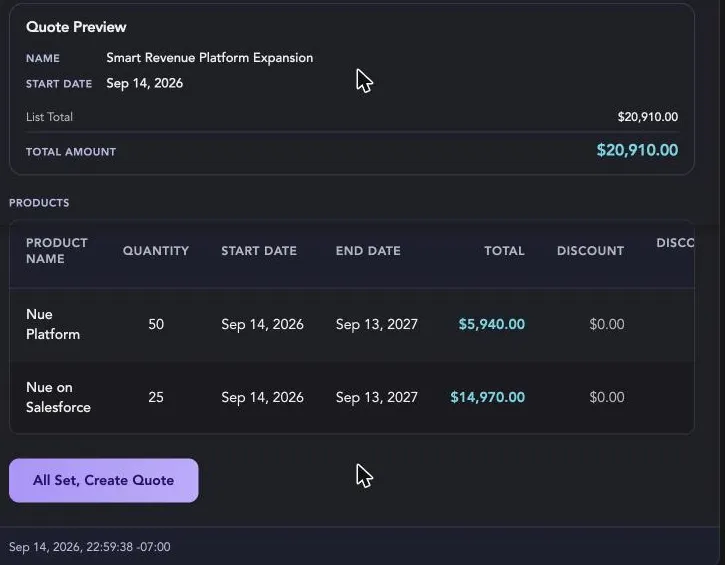Click the $14,970.00 total amount
The height and width of the screenshot is (565, 725).
coord(487,397)
